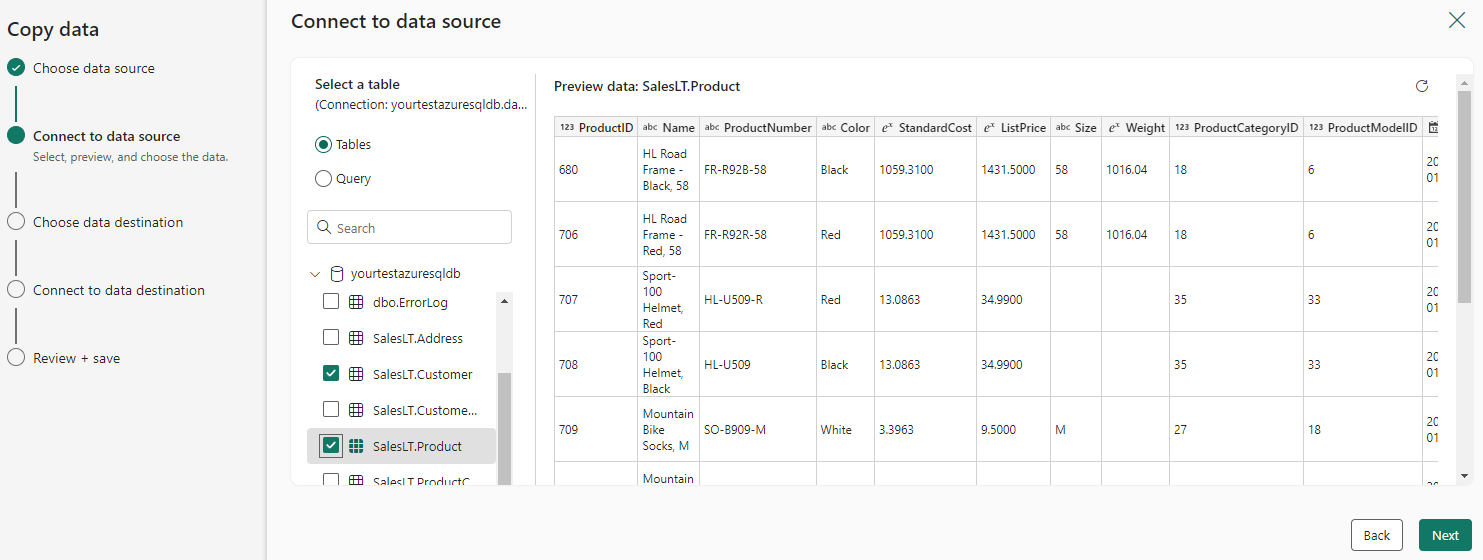Click the abc type icon of Color column
The image size is (1483, 560).
click(828, 128)
